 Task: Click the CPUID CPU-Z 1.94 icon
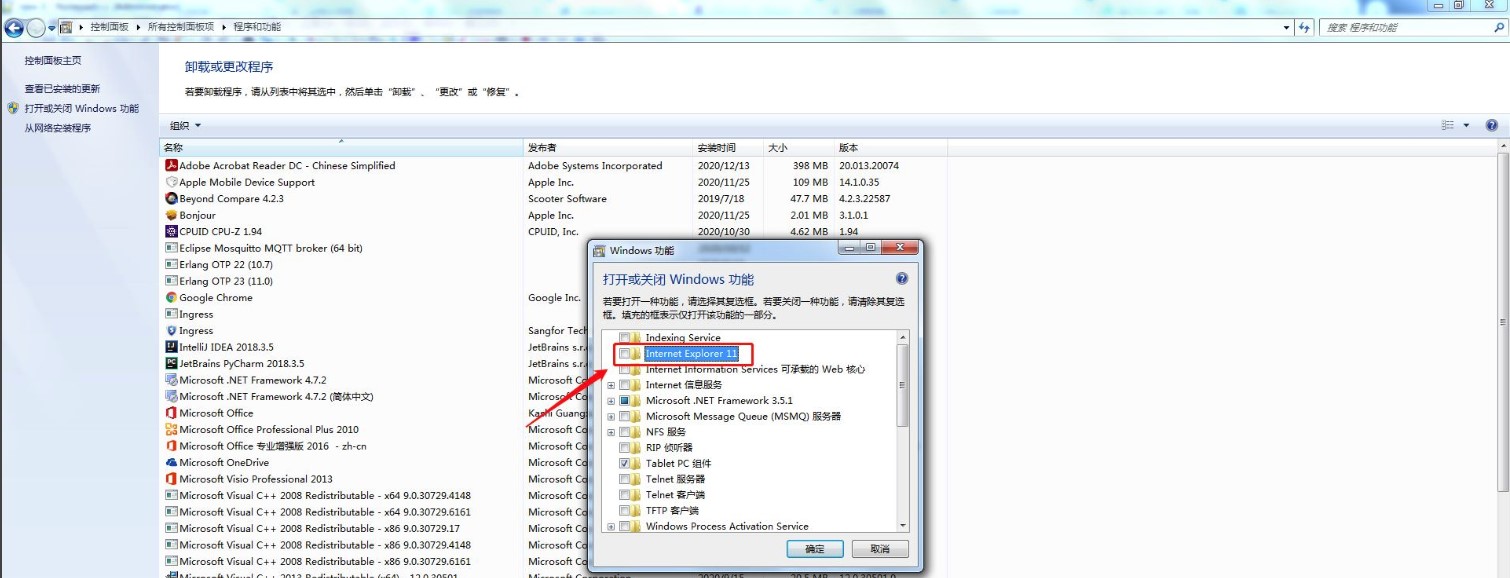point(171,232)
